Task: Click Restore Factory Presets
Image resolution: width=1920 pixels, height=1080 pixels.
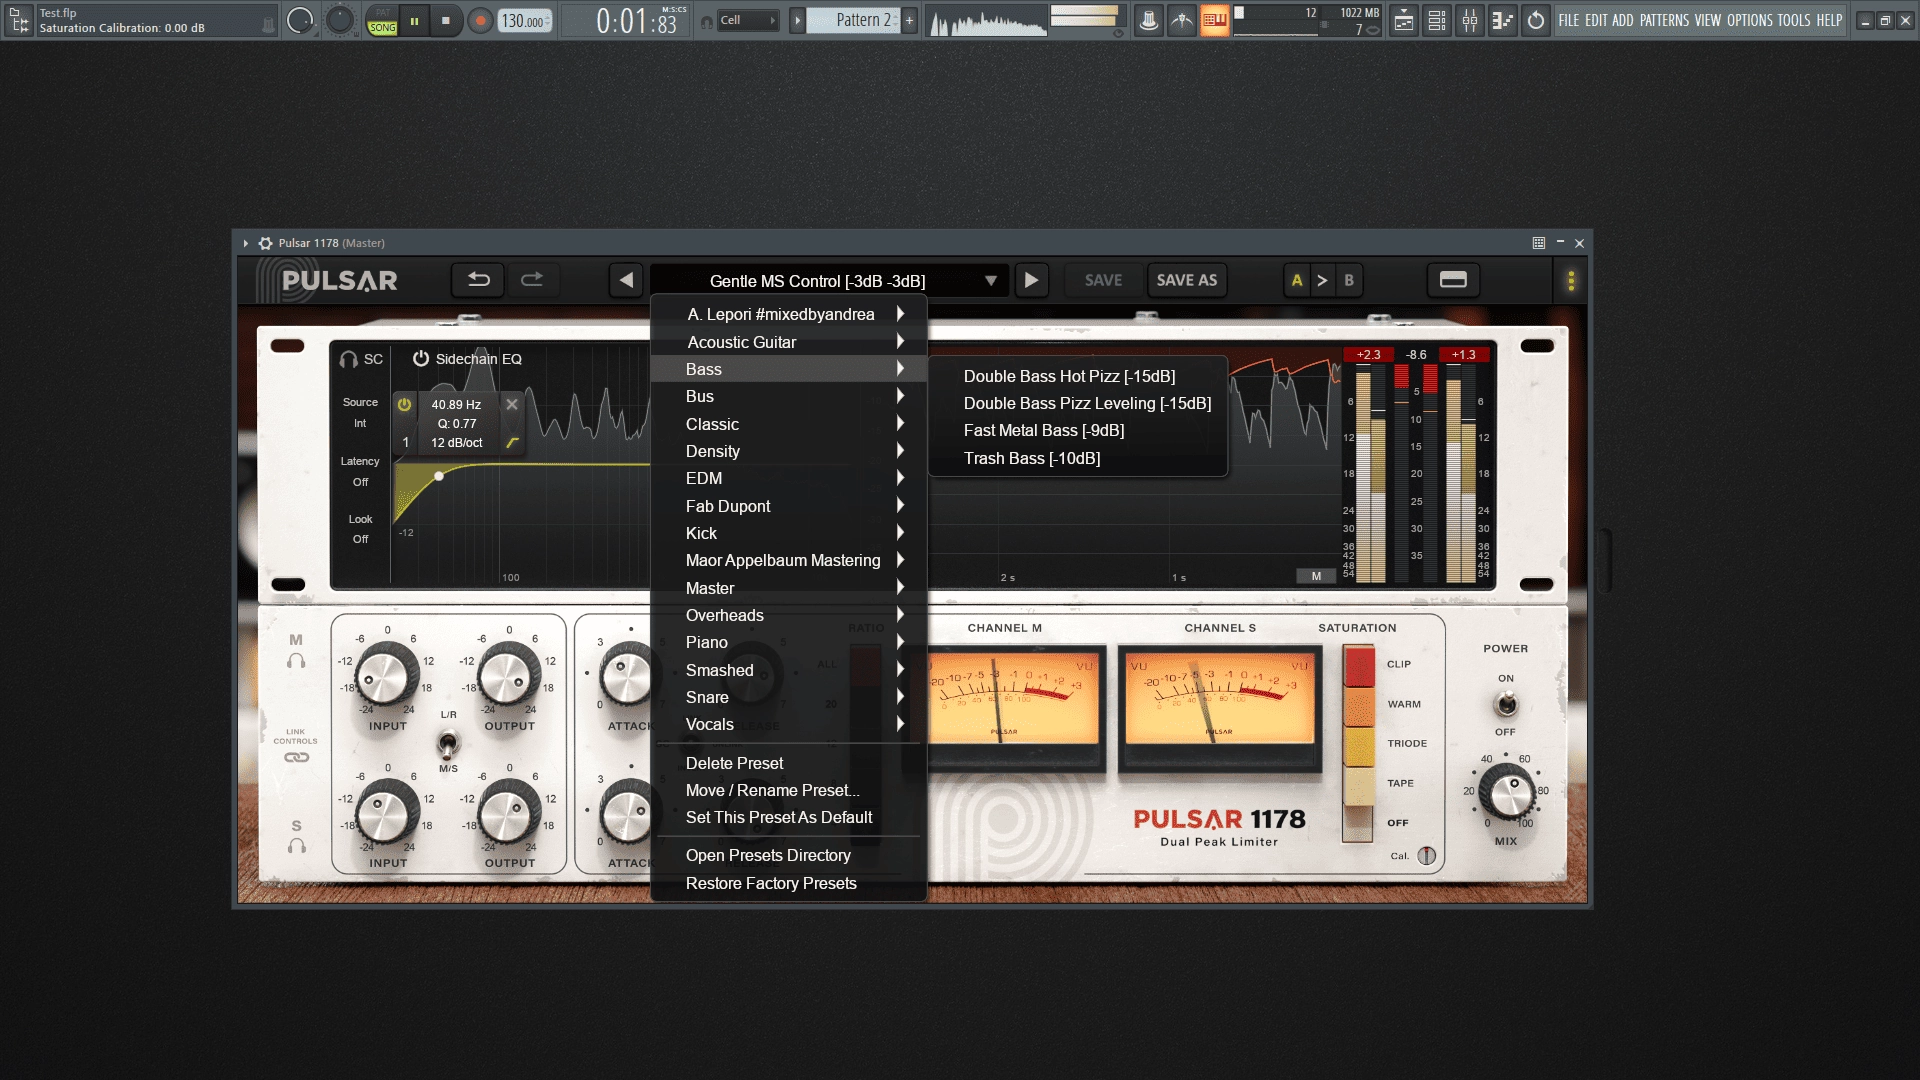Action: (x=789, y=883)
